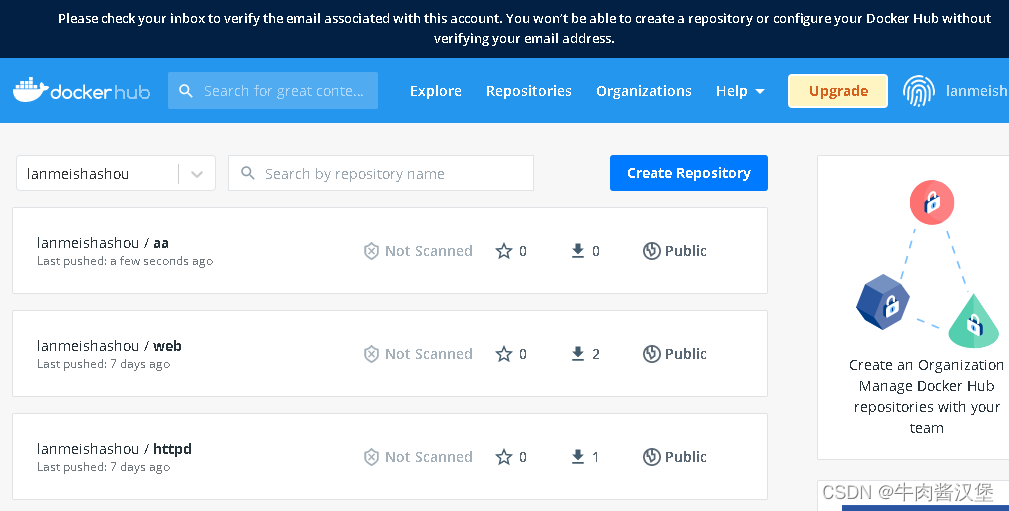Click the download icon in the web row
Image resolution: width=1009 pixels, height=511 pixels.
pos(578,353)
